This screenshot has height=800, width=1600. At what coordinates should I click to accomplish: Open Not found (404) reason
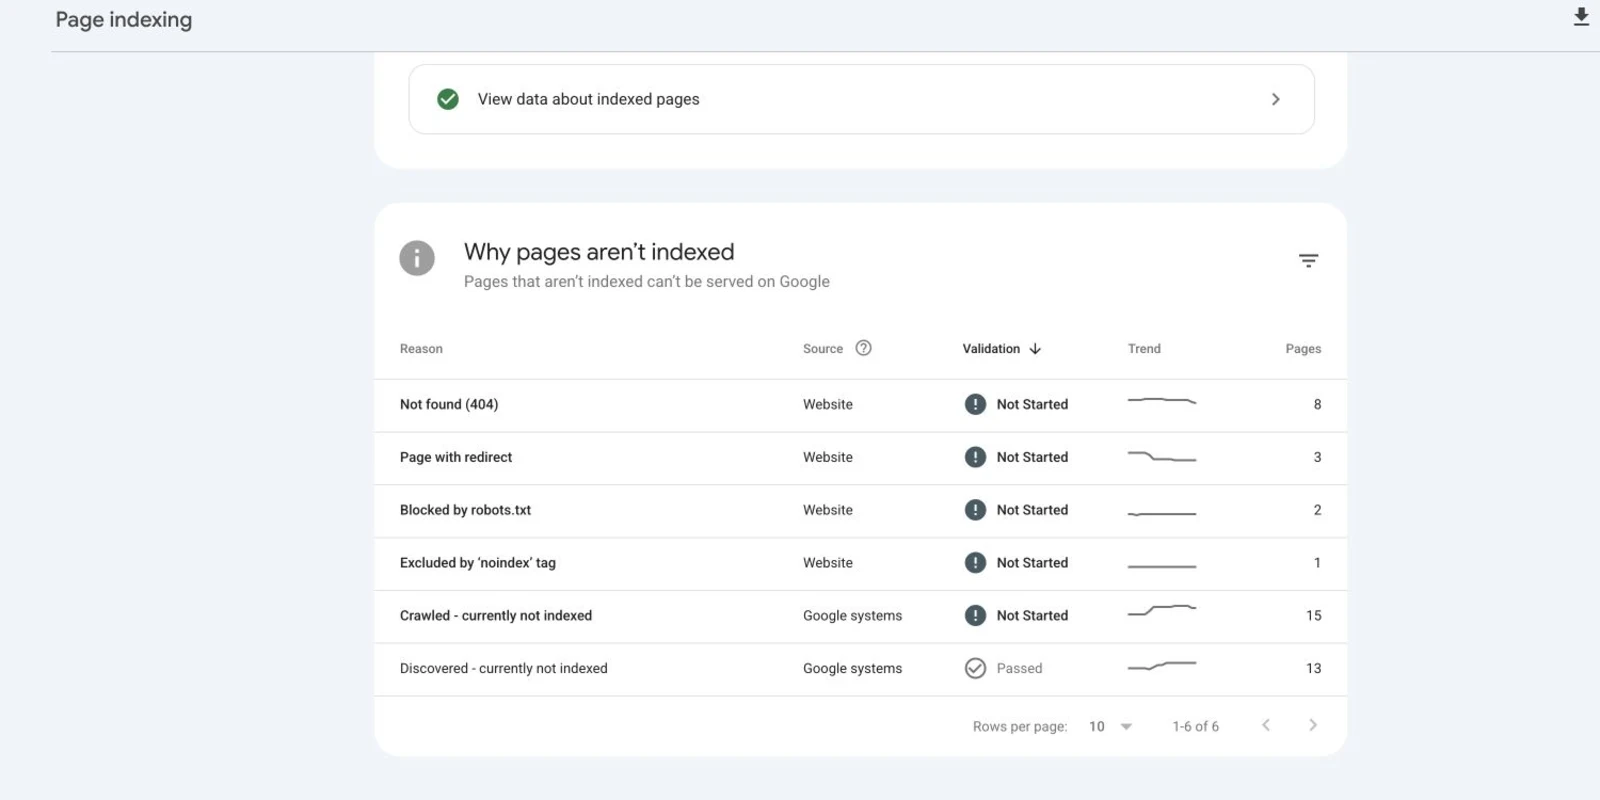pyautogui.click(x=449, y=404)
